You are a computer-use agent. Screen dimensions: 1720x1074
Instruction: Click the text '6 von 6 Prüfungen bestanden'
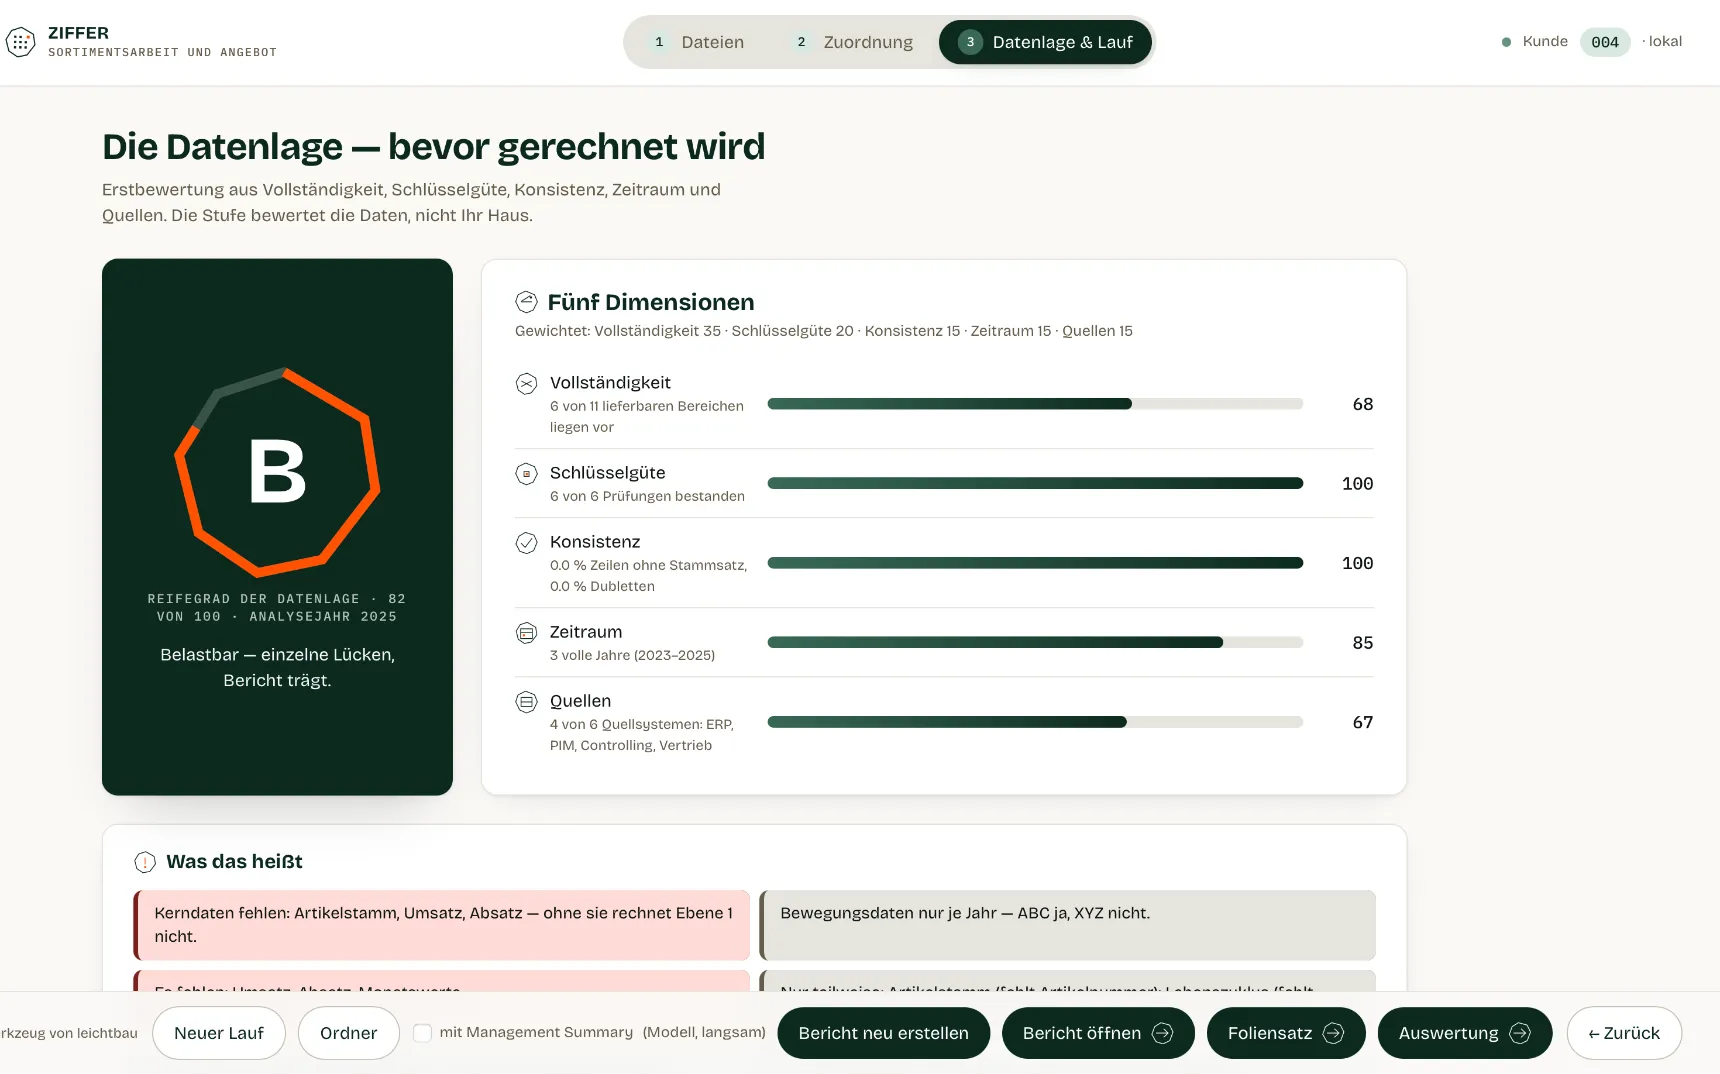pyautogui.click(x=647, y=496)
